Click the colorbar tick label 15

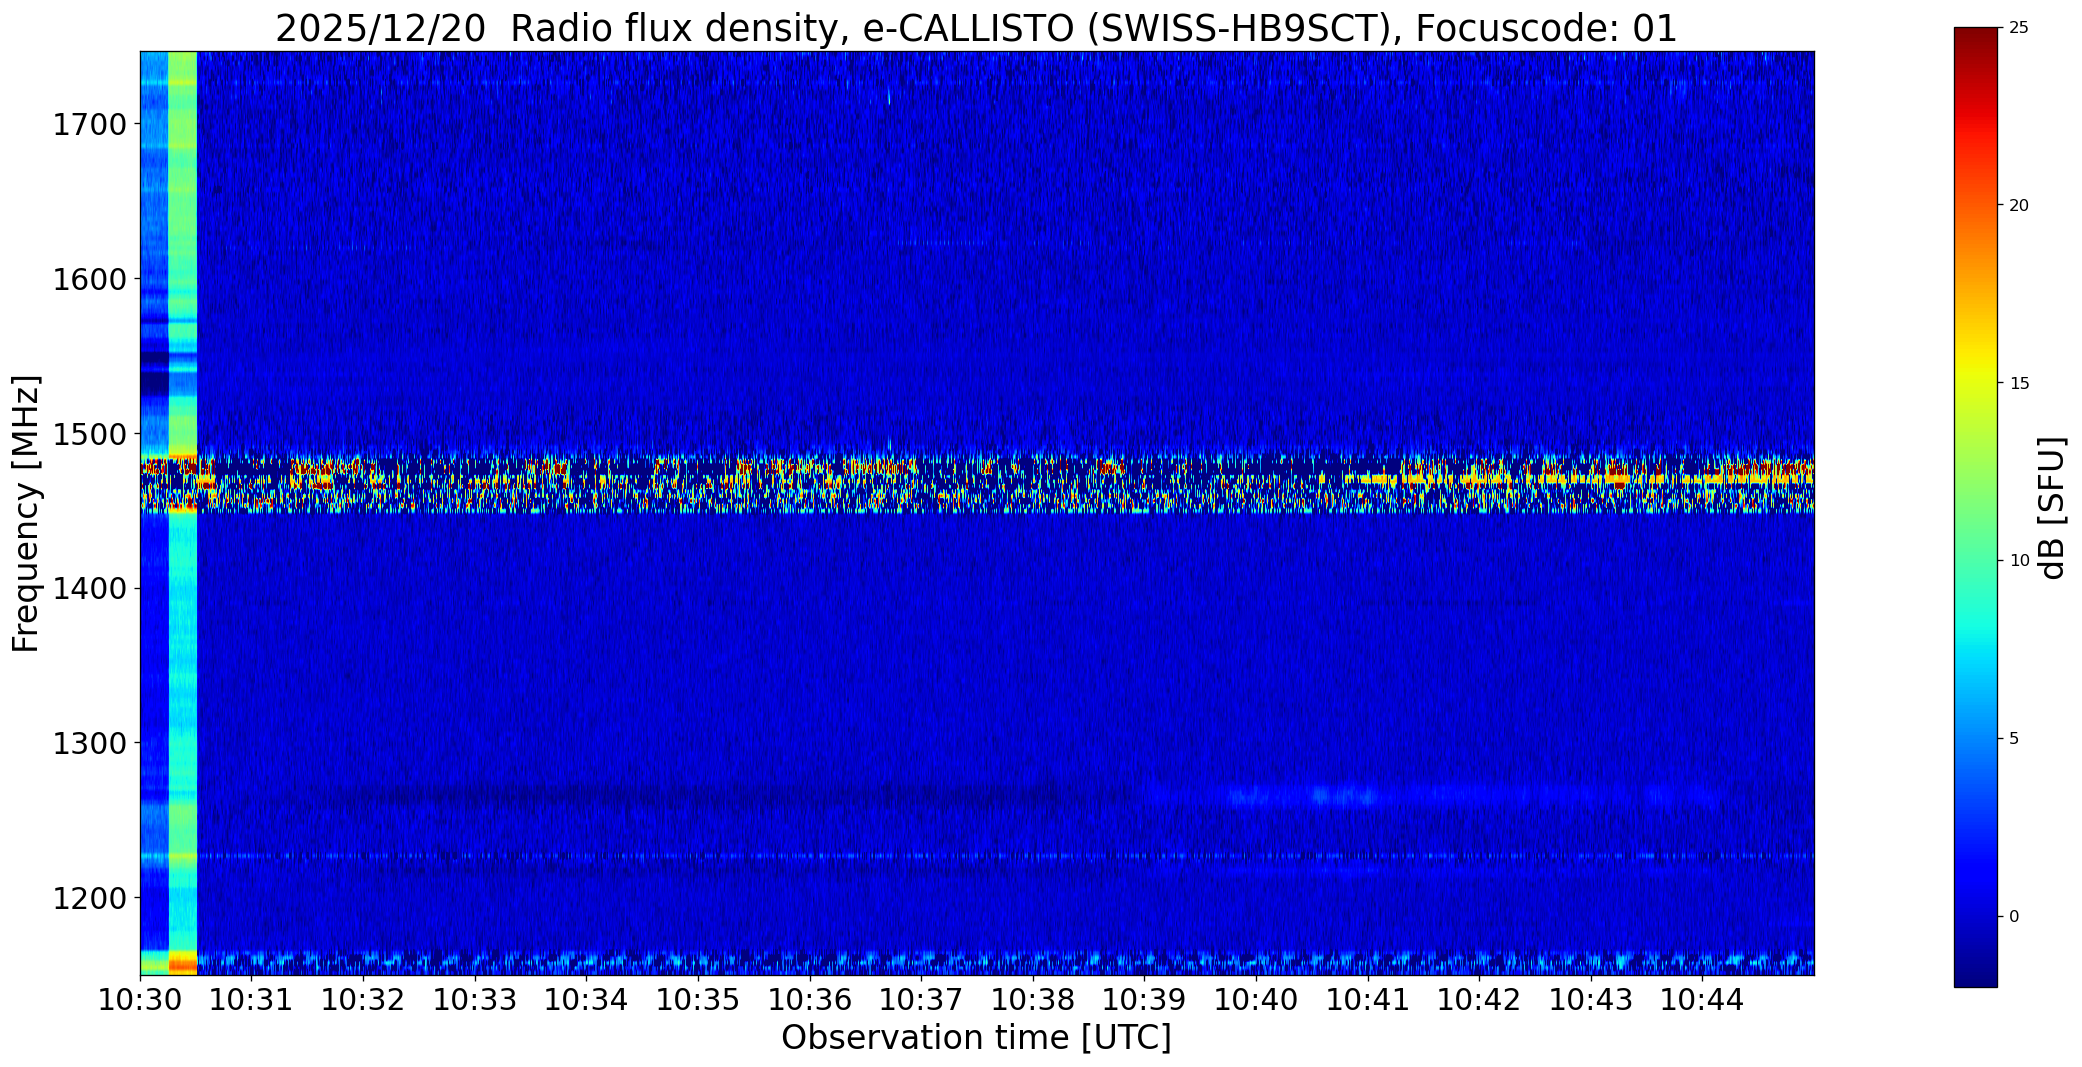click(x=2019, y=383)
